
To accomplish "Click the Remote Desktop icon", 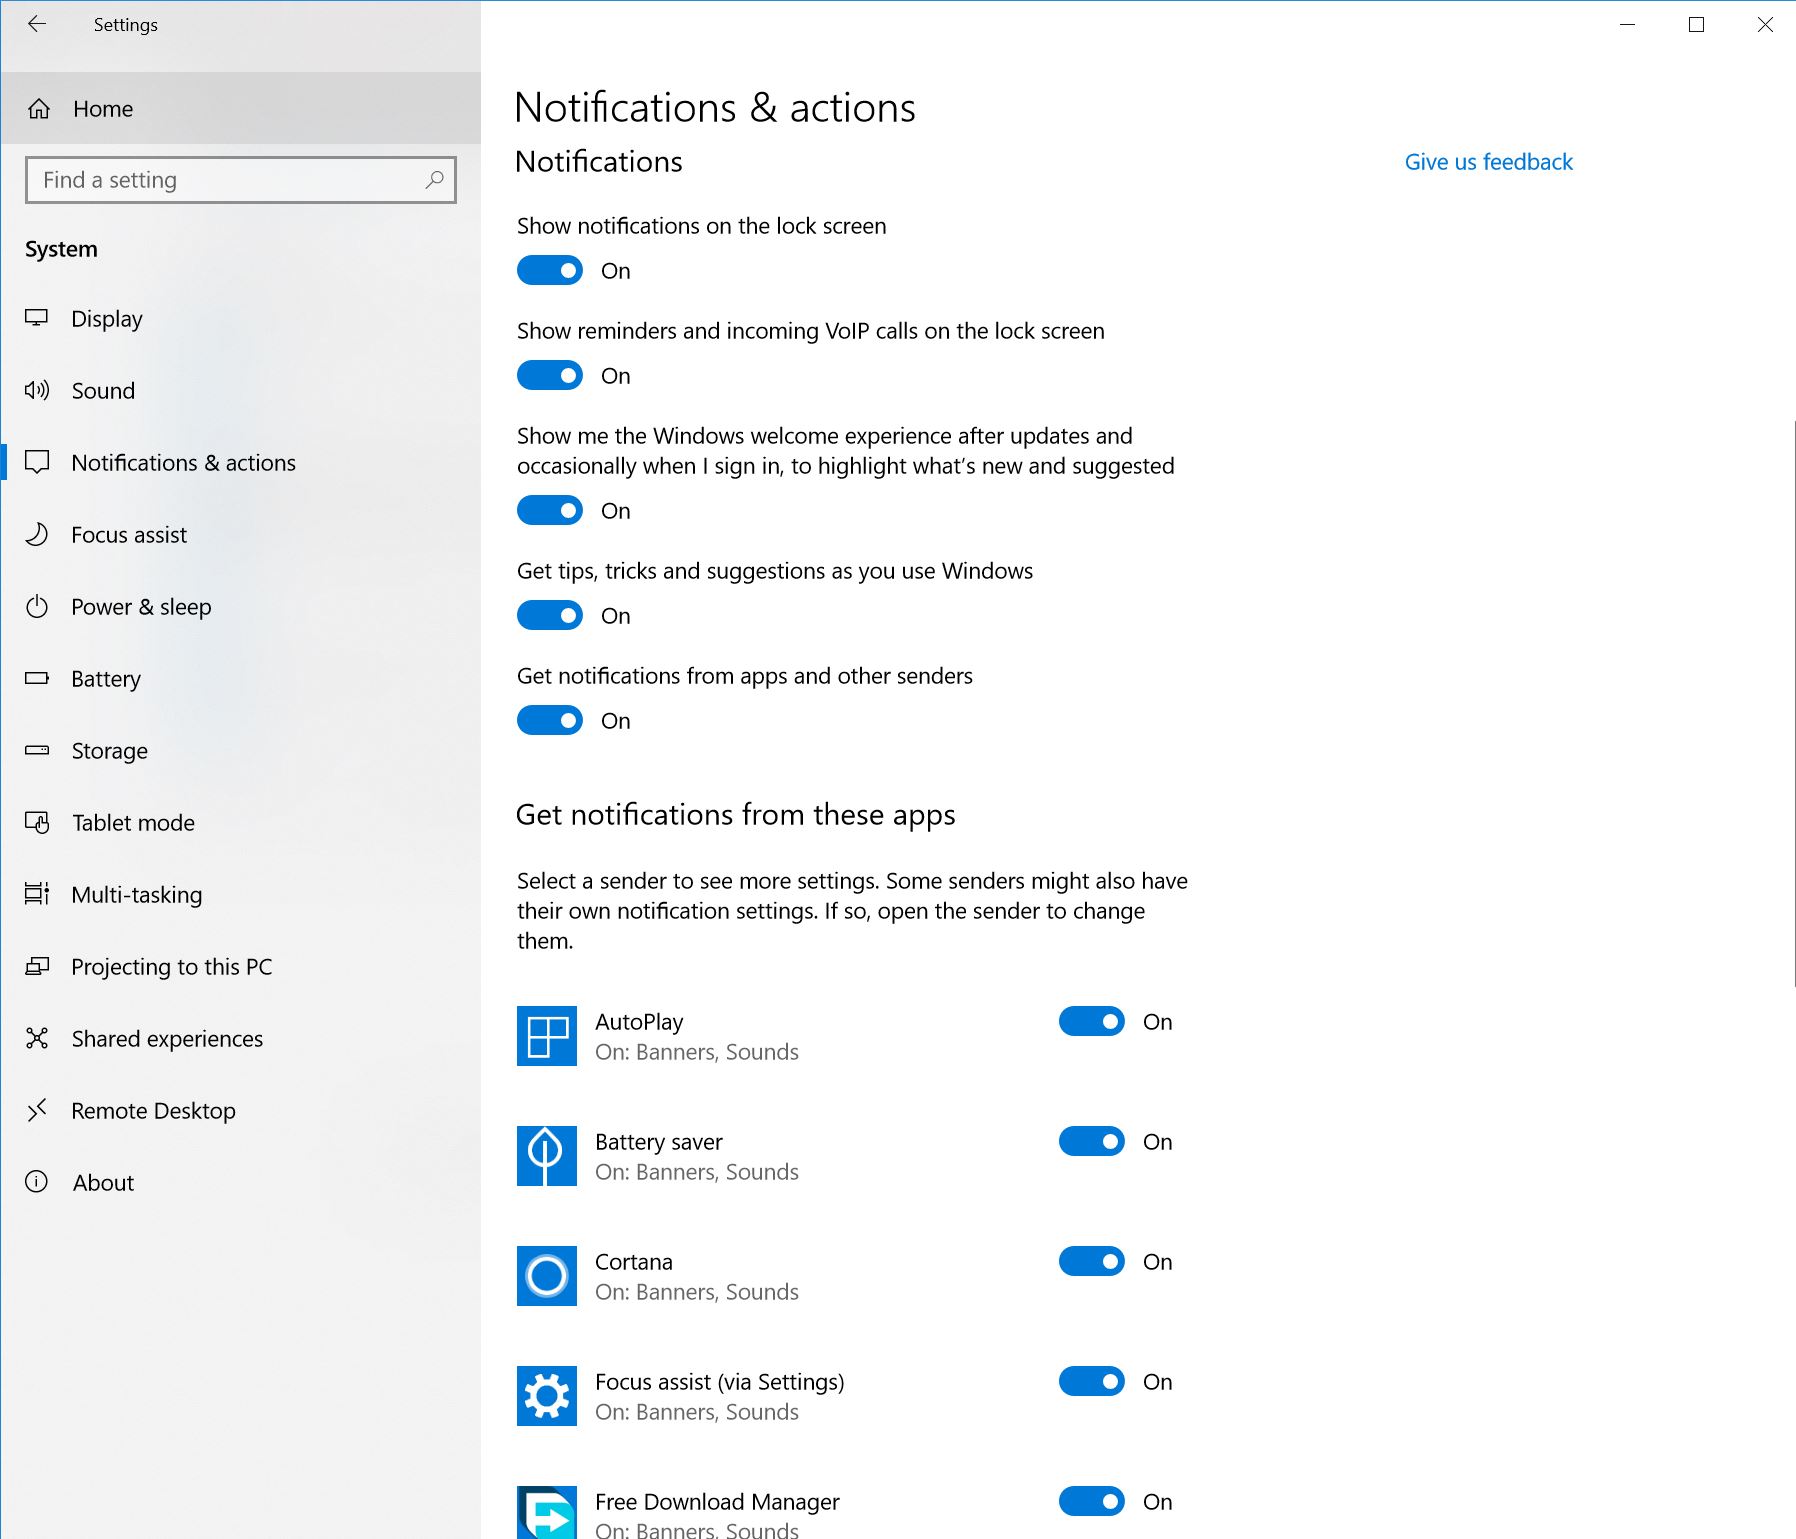I will coord(37,1110).
